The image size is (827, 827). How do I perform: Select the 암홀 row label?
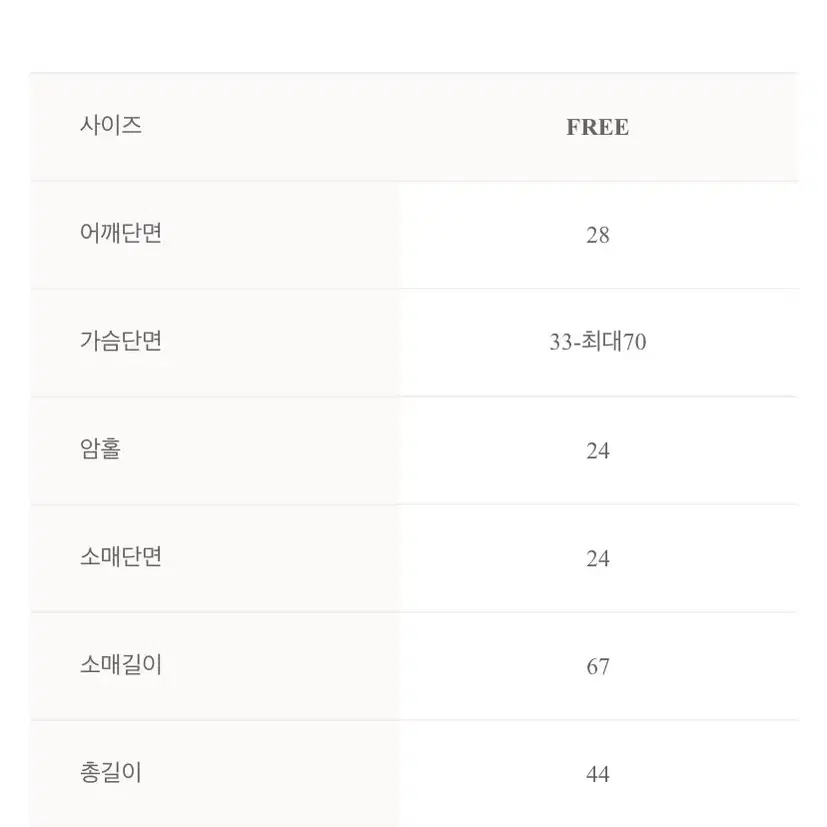coord(100,449)
